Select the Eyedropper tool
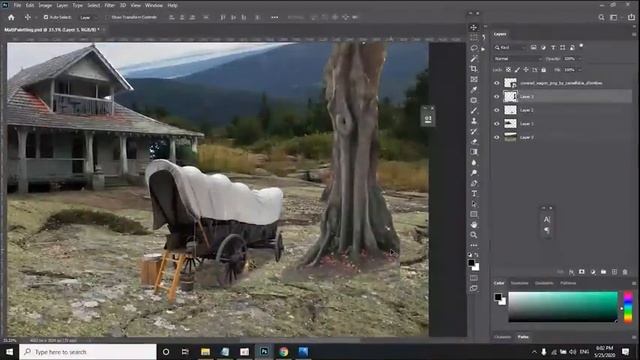The image size is (640, 360). point(473,90)
